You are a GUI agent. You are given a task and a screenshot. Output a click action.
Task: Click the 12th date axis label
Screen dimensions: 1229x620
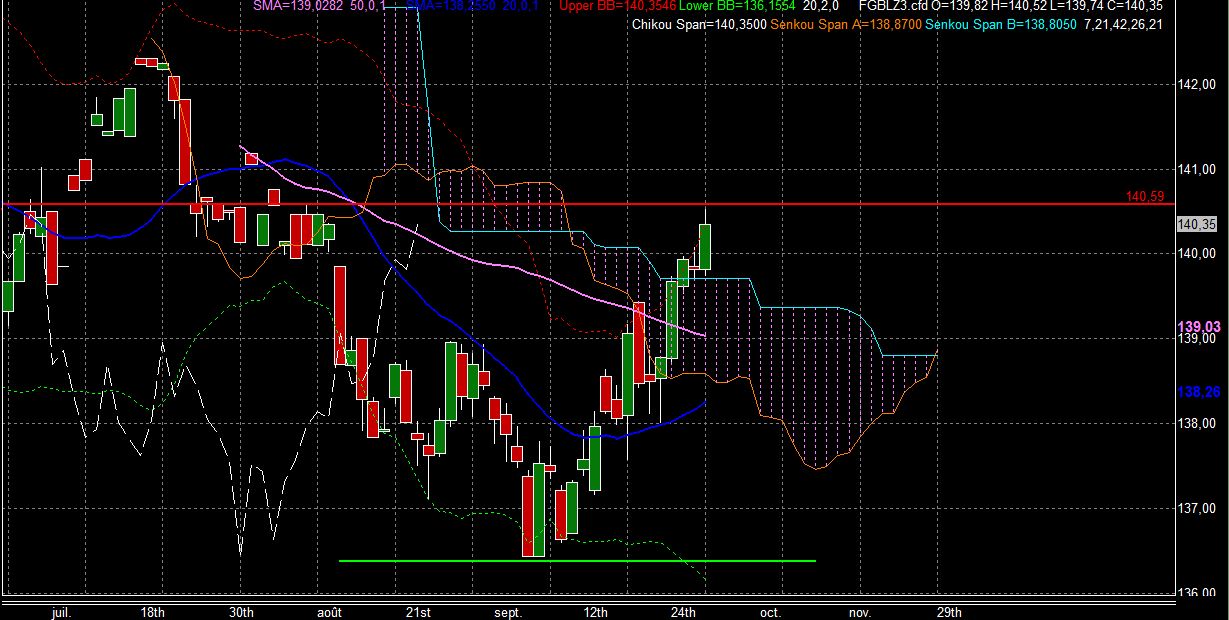tap(595, 611)
